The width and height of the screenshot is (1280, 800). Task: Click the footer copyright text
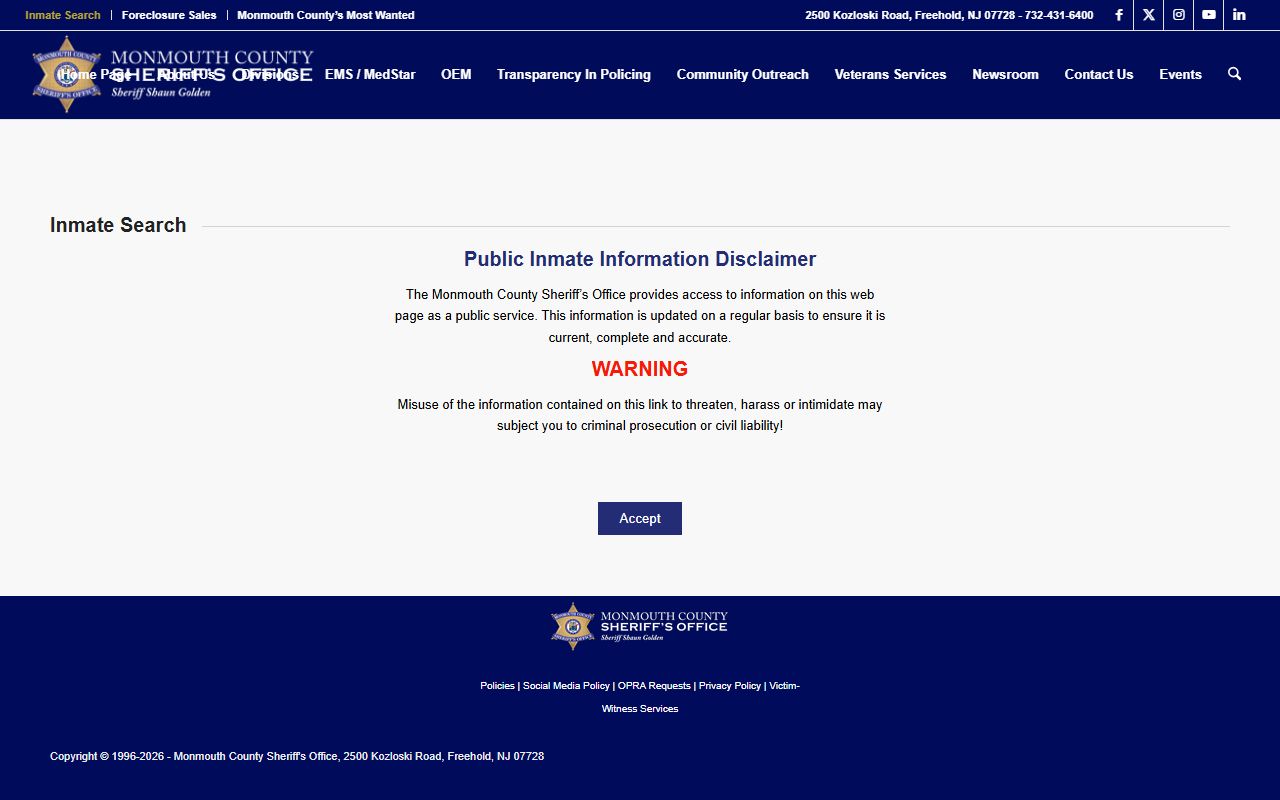point(297,756)
